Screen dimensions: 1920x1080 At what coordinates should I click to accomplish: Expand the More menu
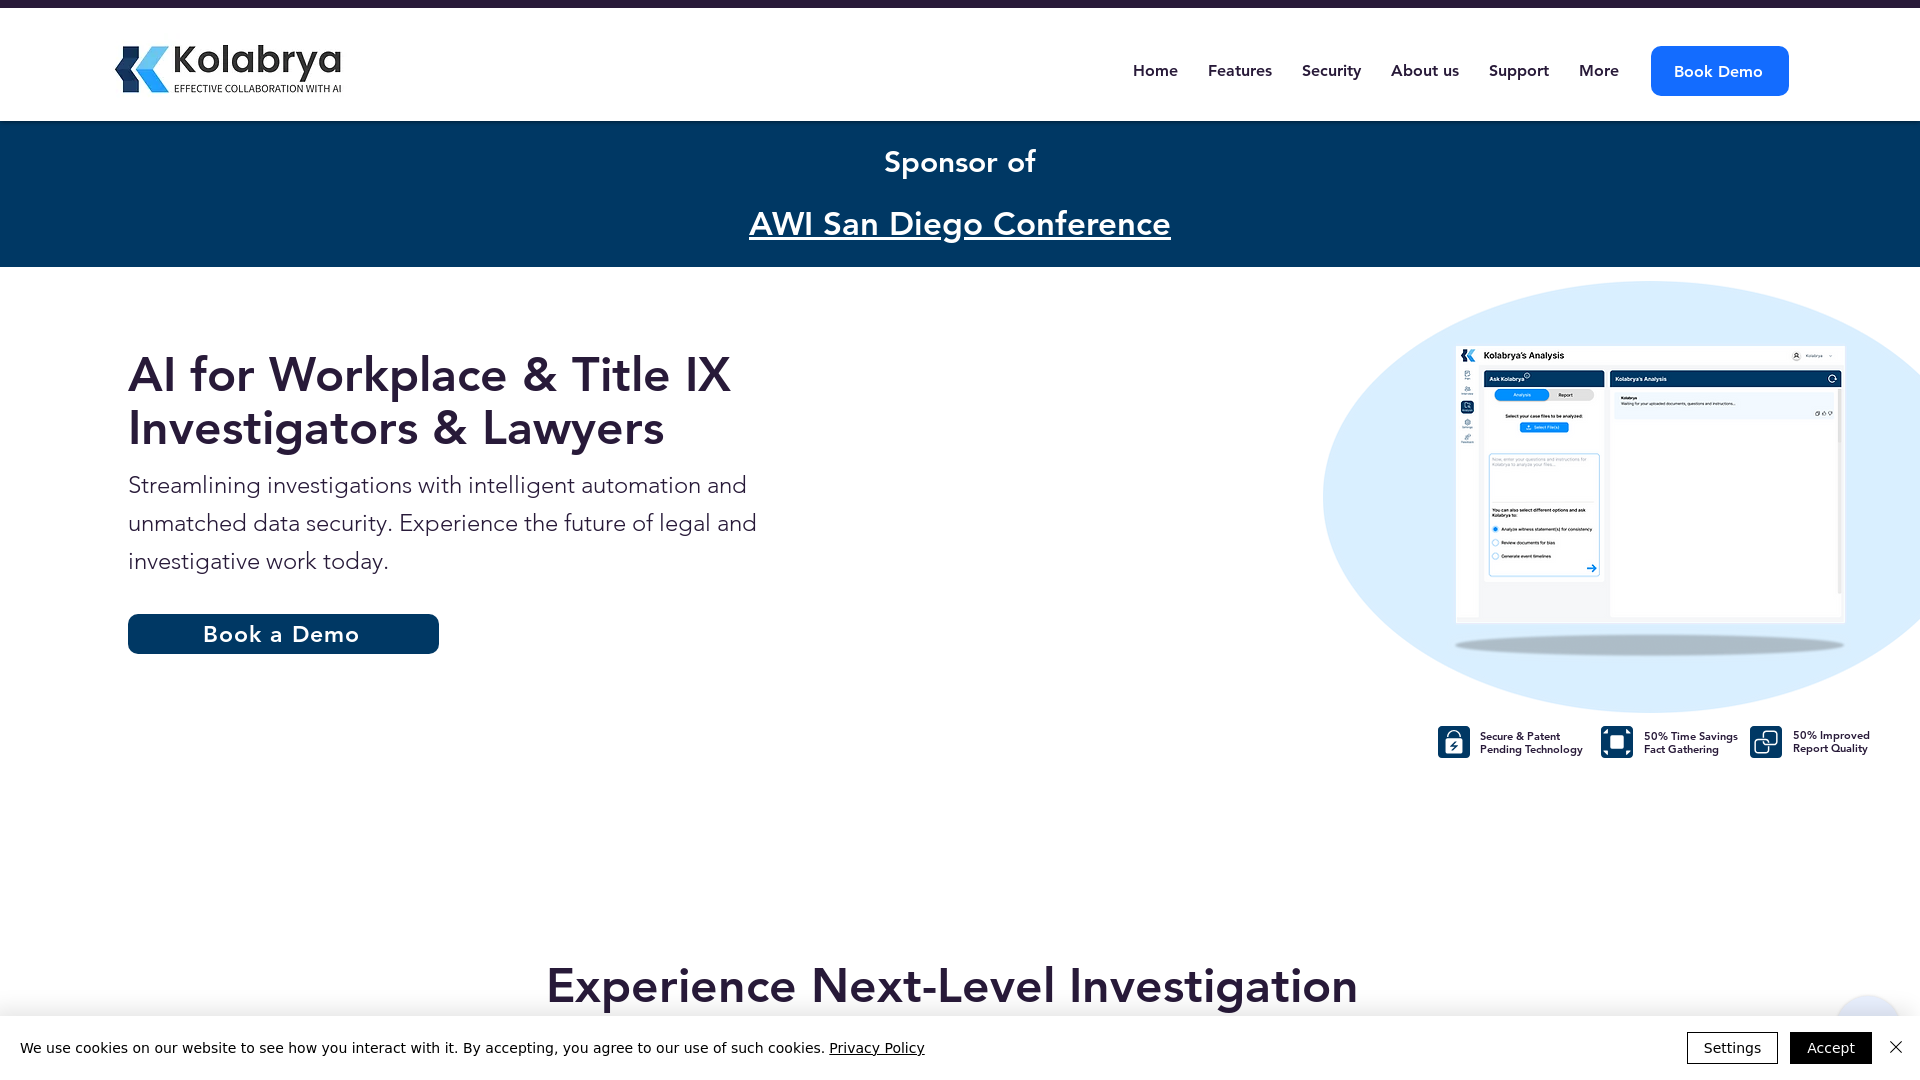pyautogui.click(x=1598, y=71)
